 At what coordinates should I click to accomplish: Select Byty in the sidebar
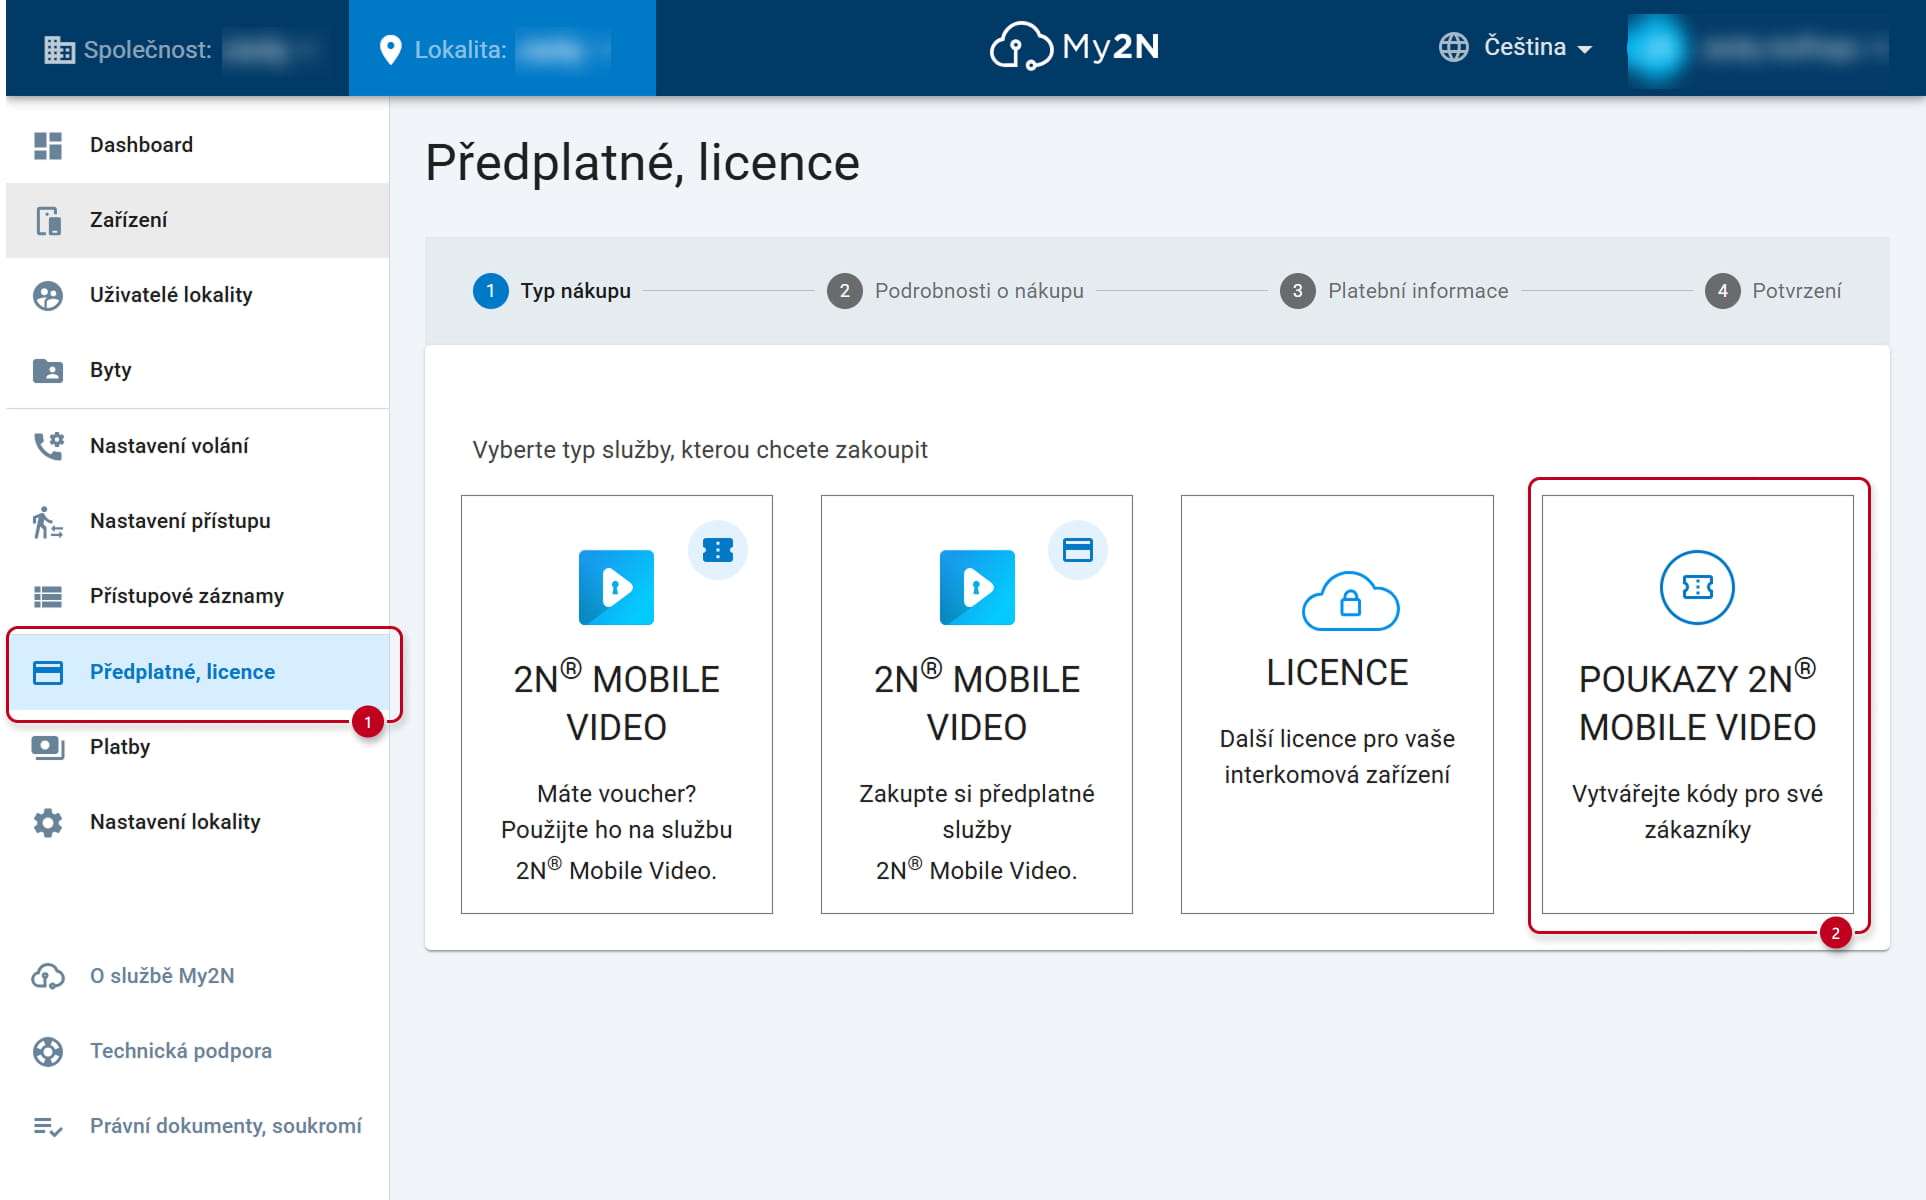coord(197,370)
